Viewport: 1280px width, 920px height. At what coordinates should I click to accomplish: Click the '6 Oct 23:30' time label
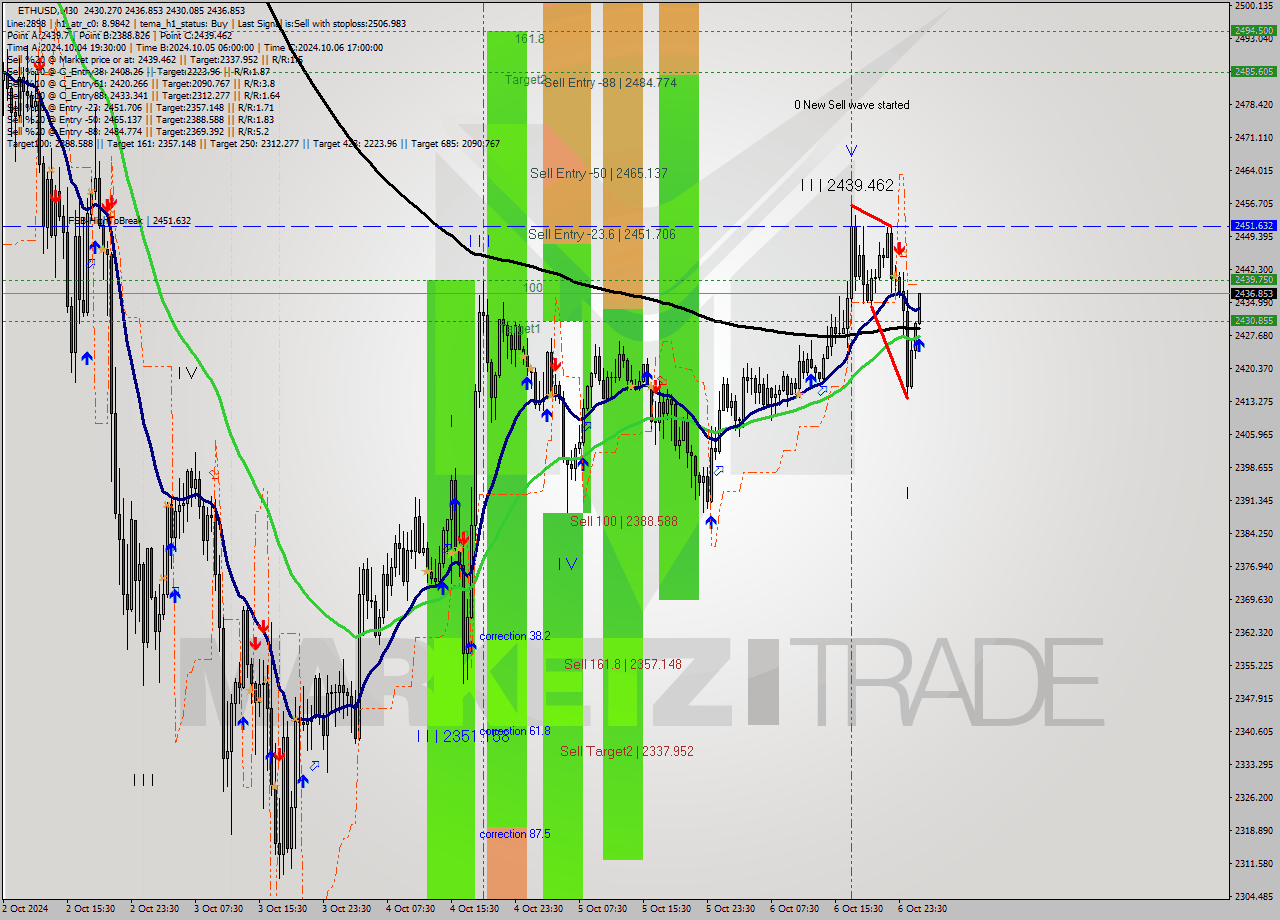tap(923, 909)
